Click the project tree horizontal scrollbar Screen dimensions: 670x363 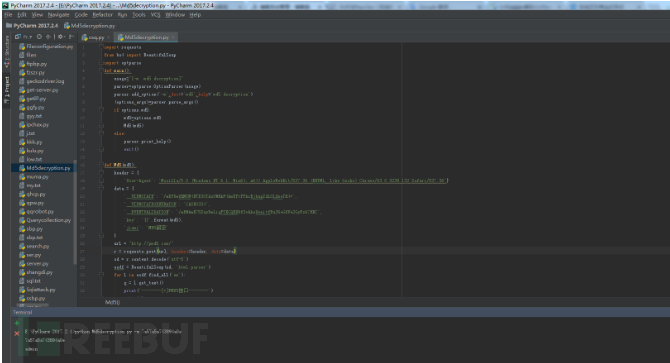(32, 305)
